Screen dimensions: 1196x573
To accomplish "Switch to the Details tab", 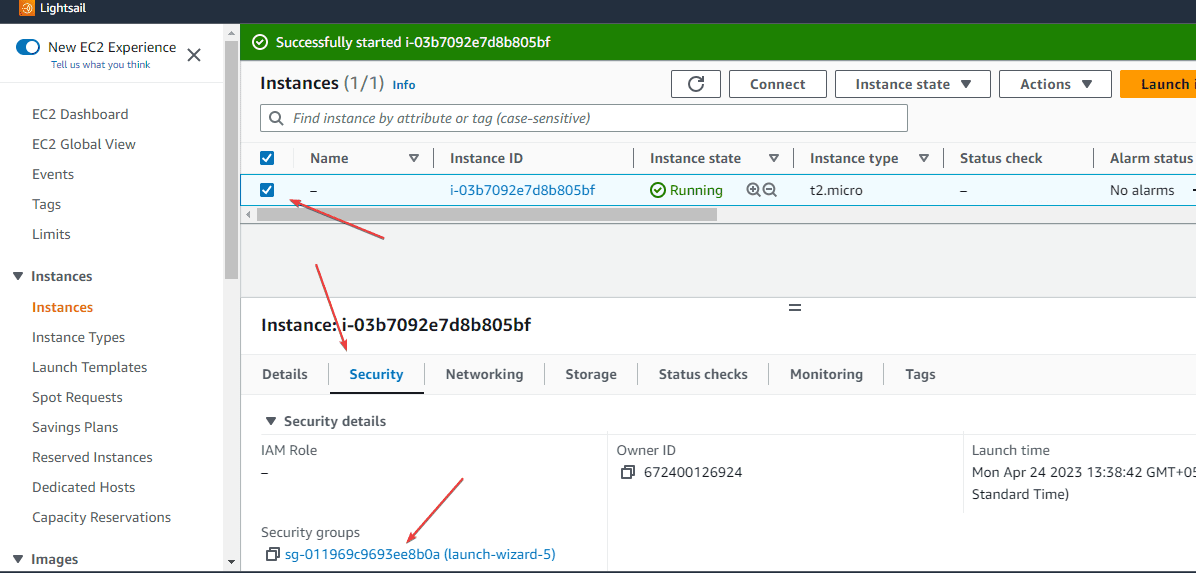I will tap(285, 375).
